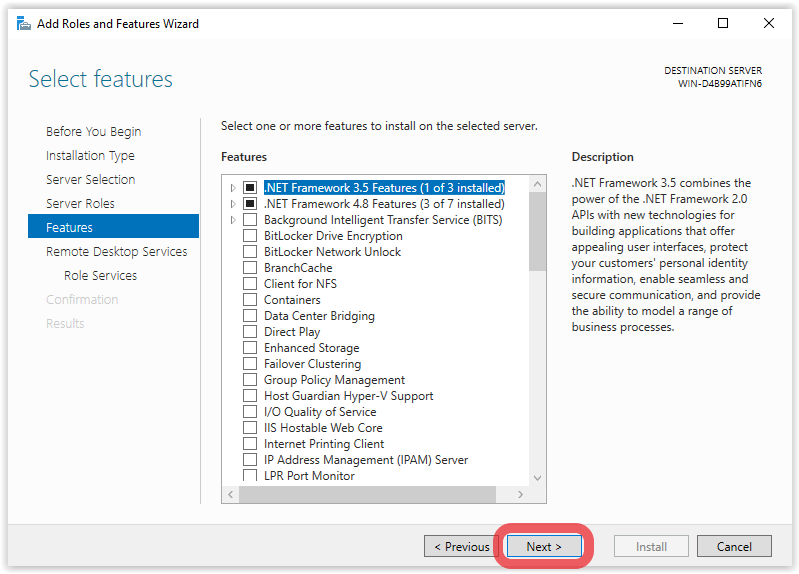The image size is (799, 574).
Task: Click the features list vertical scrollbar thumb
Action: [x=537, y=232]
